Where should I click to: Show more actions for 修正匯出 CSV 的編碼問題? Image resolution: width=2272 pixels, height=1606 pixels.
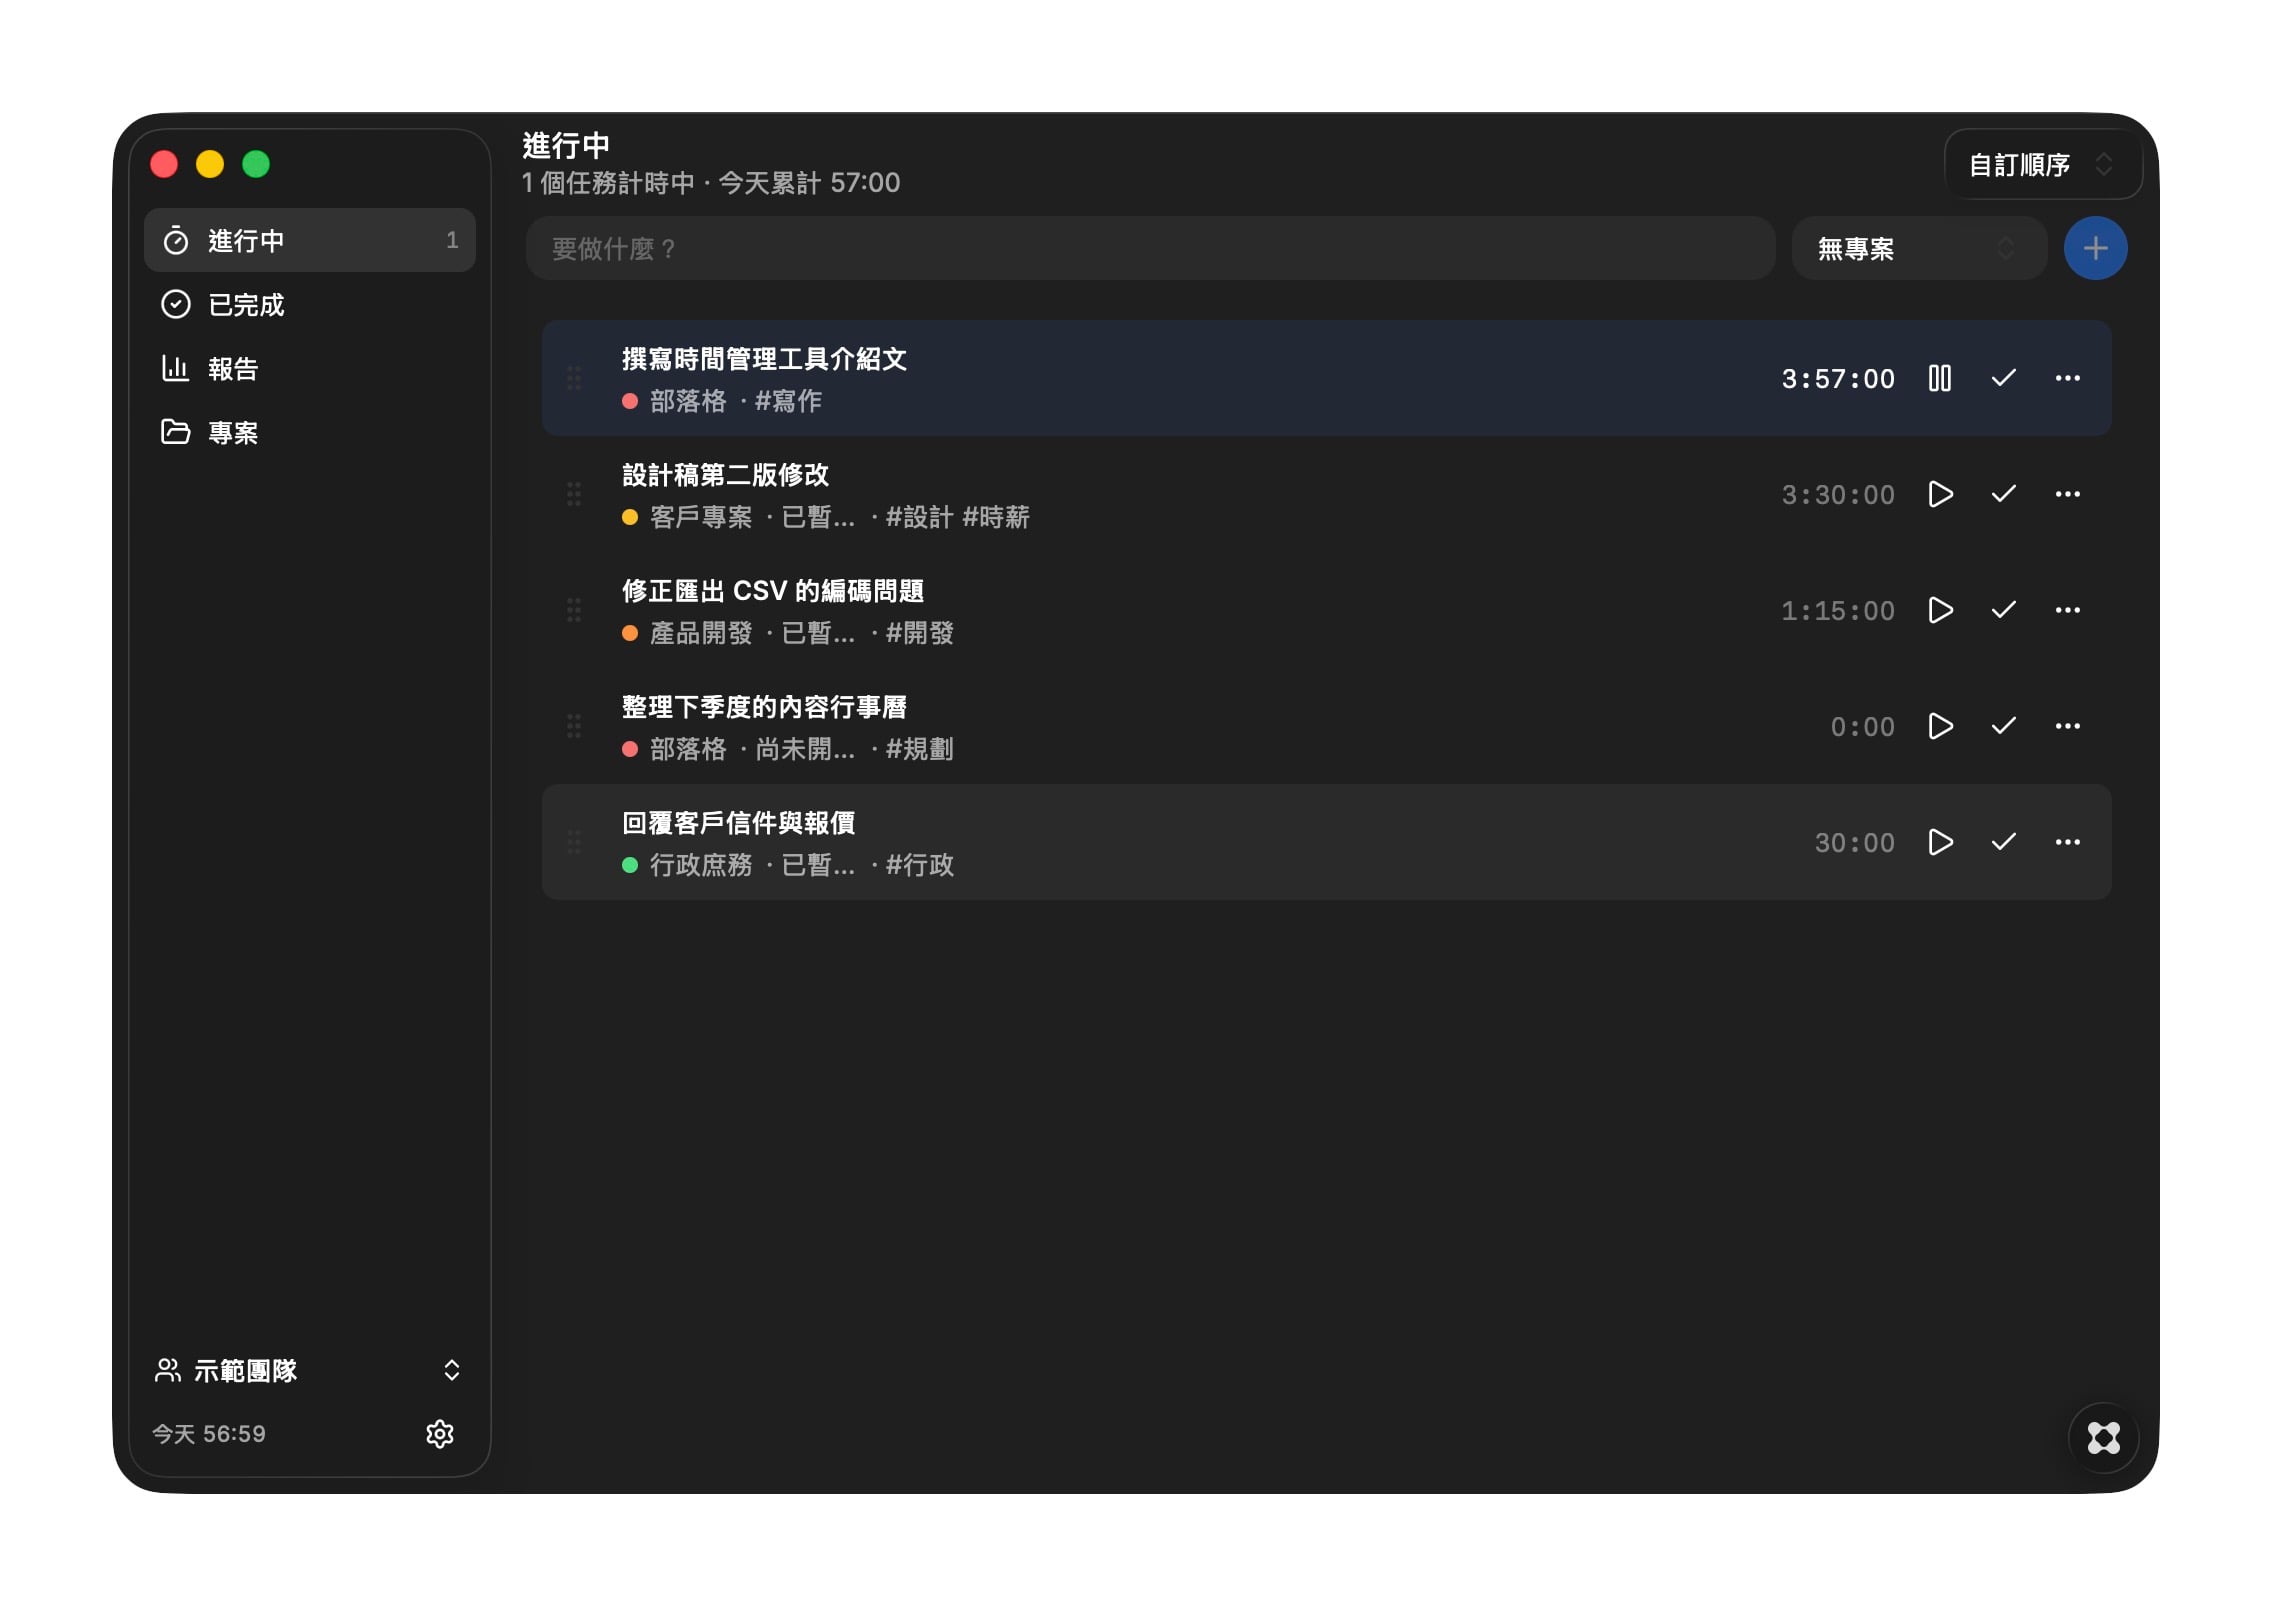[x=2067, y=610]
